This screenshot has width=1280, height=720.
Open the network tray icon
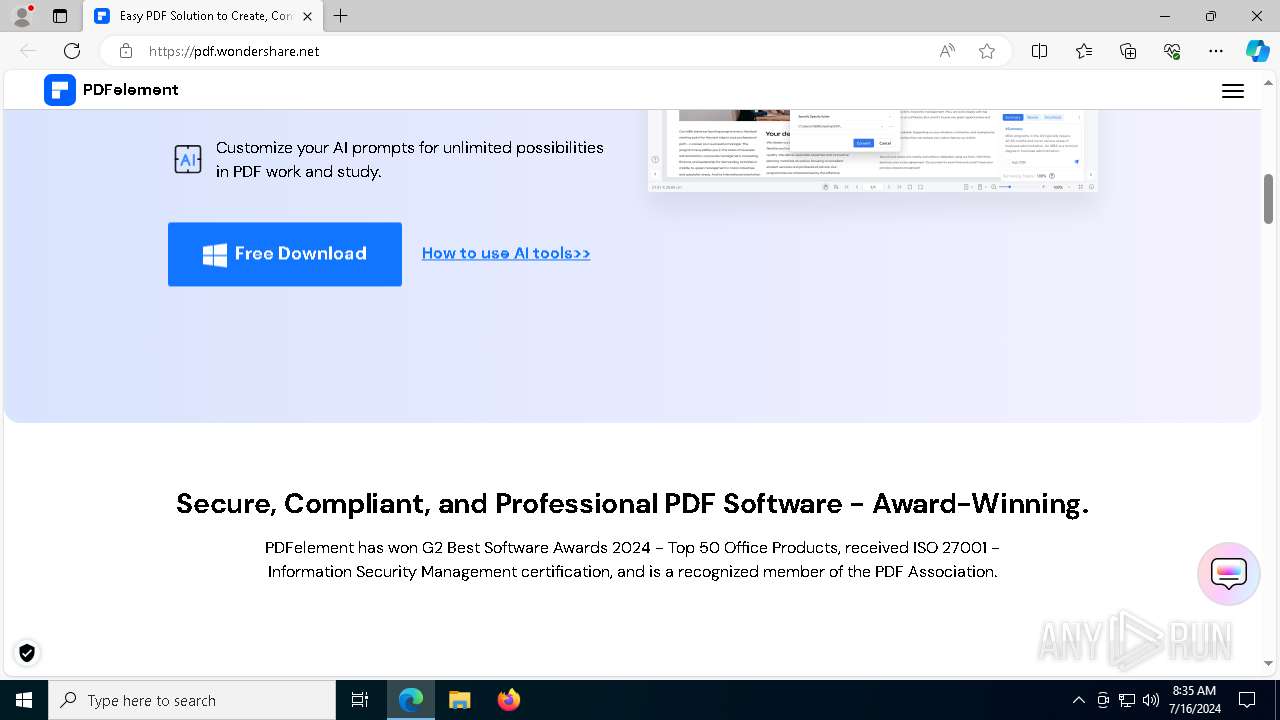[x=1127, y=700]
